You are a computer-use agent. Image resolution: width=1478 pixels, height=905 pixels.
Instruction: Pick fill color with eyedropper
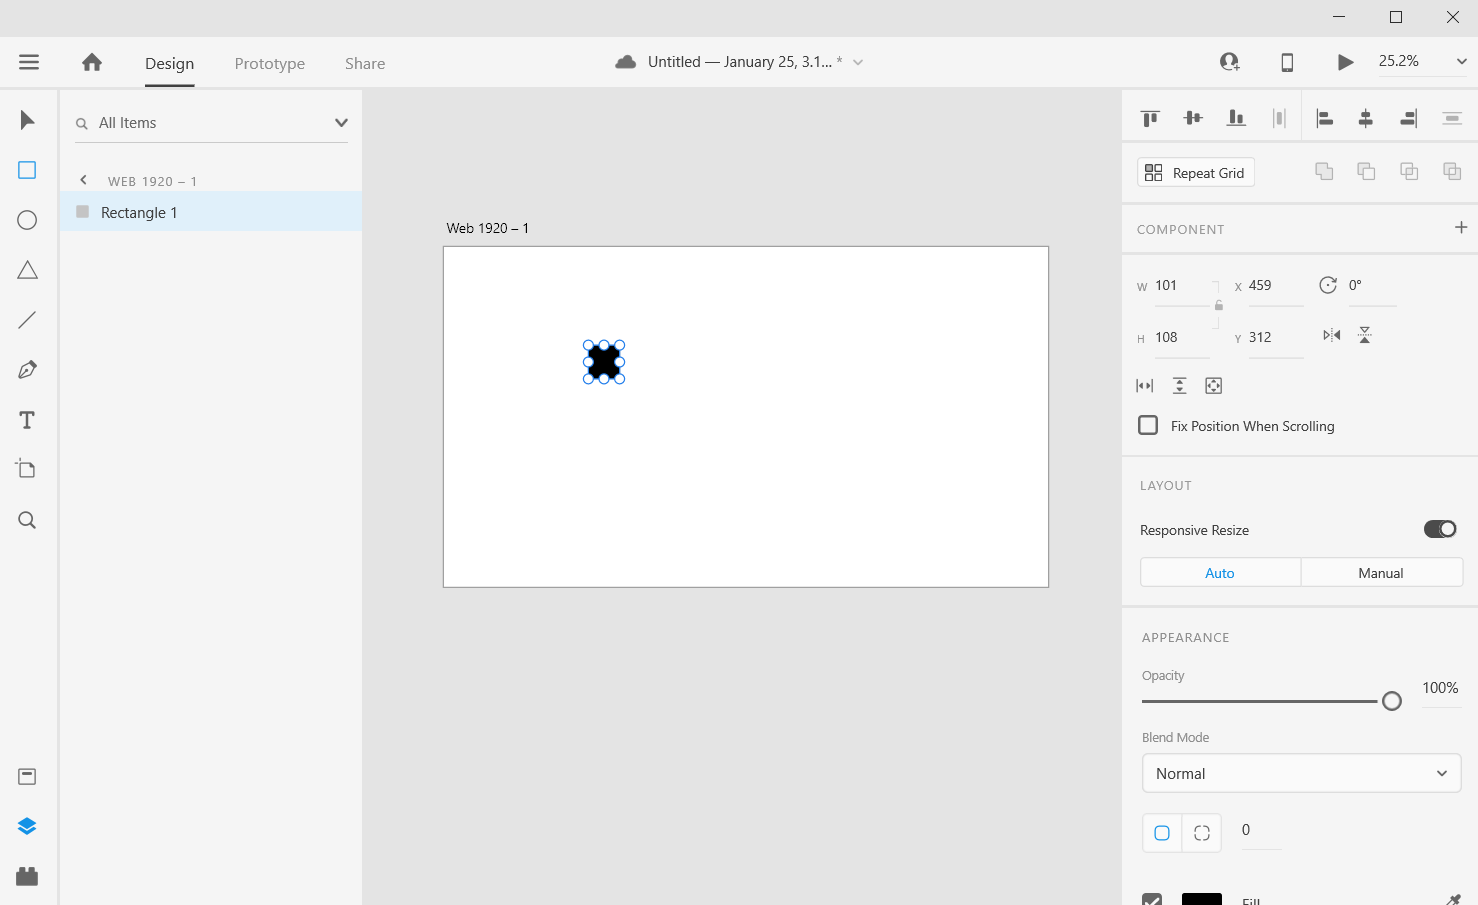click(x=1453, y=899)
